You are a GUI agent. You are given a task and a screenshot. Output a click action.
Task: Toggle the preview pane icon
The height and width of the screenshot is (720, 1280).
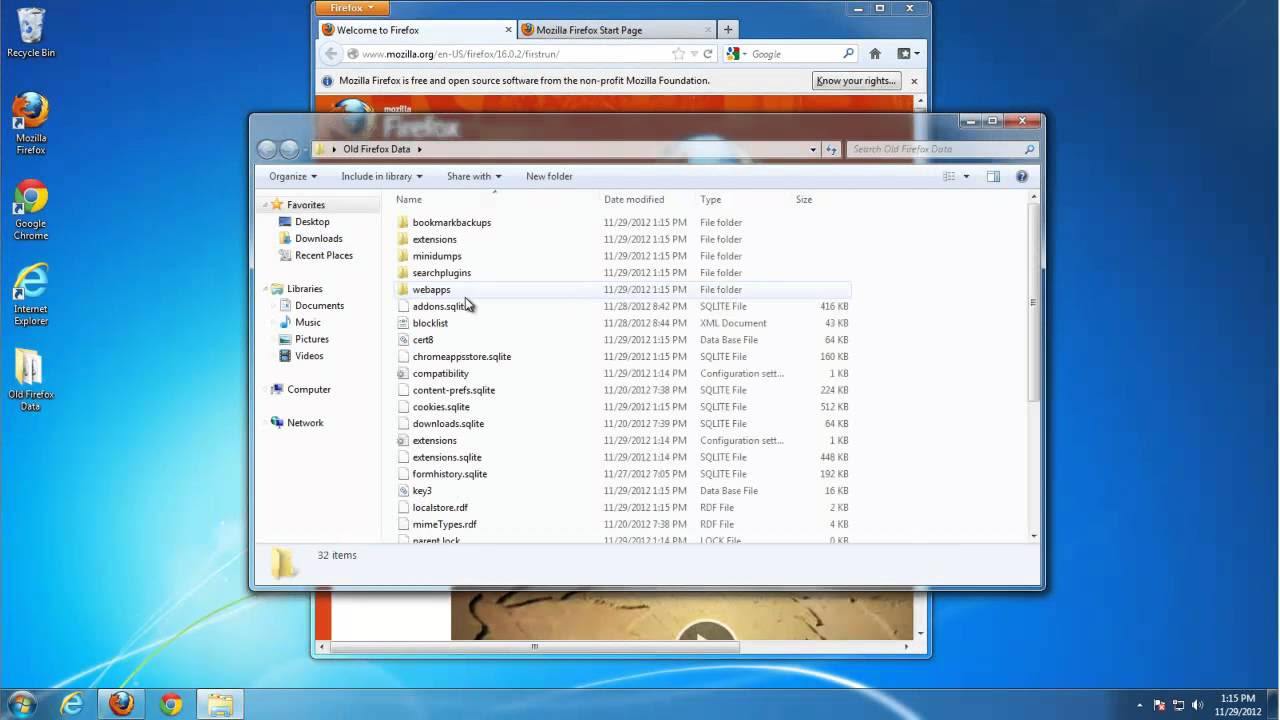click(x=993, y=176)
